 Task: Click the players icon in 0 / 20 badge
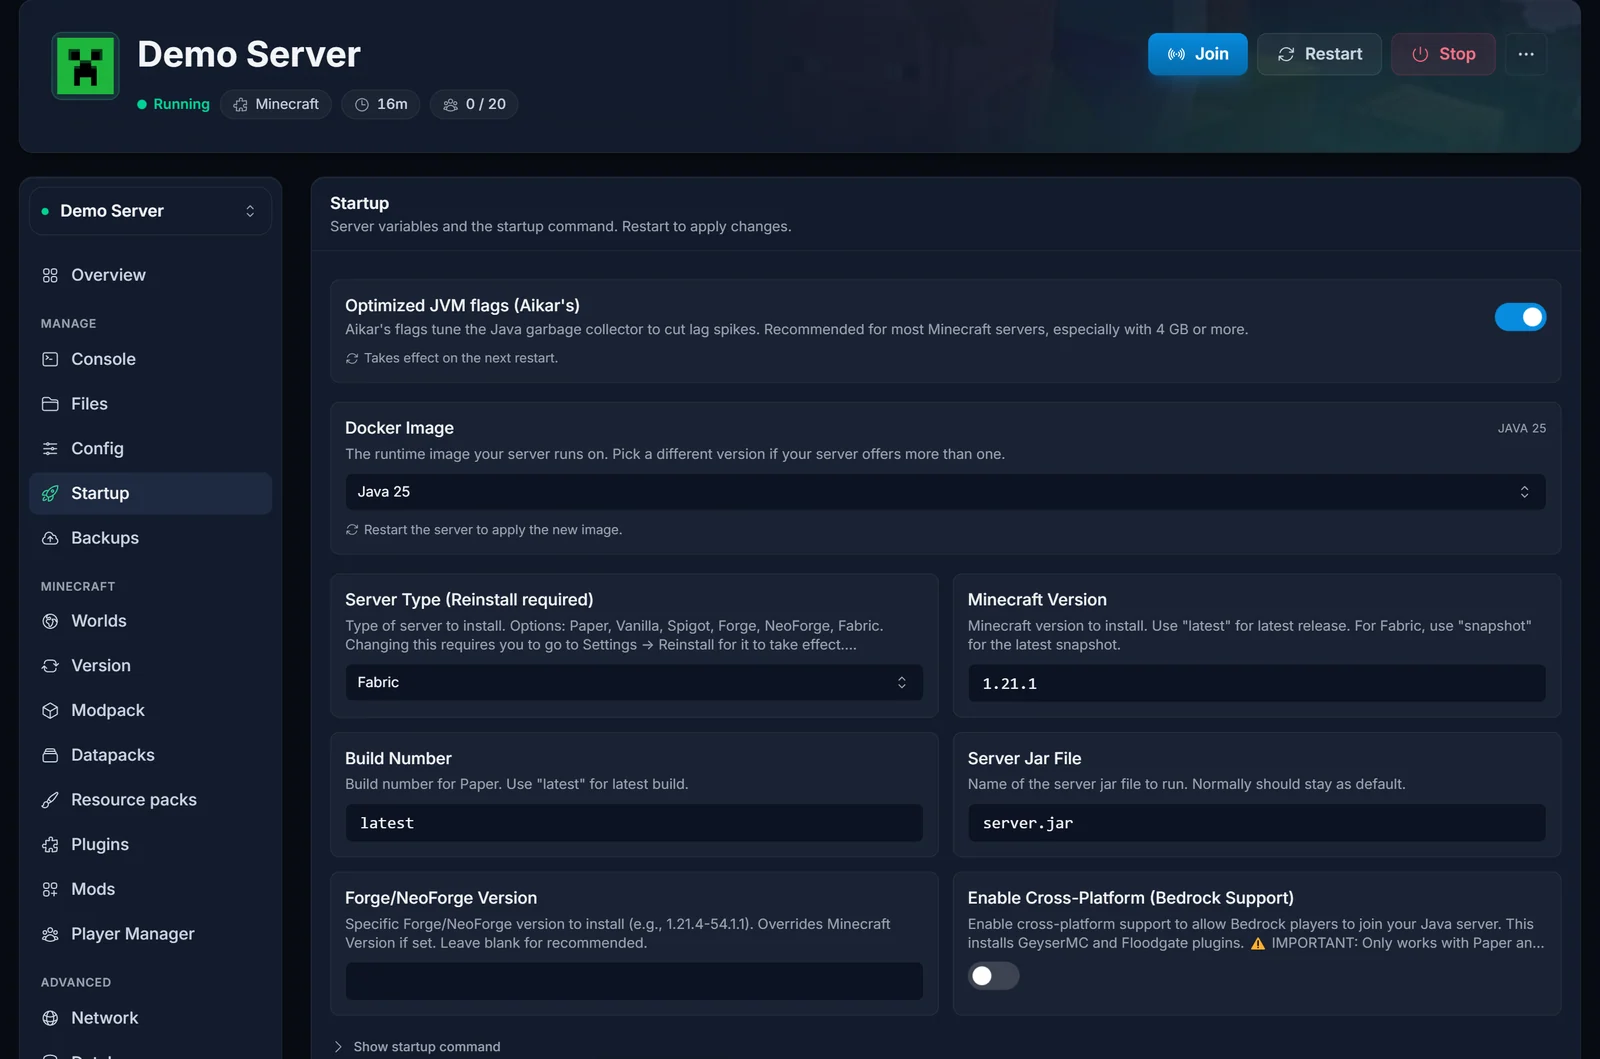(x=451, y=104)
